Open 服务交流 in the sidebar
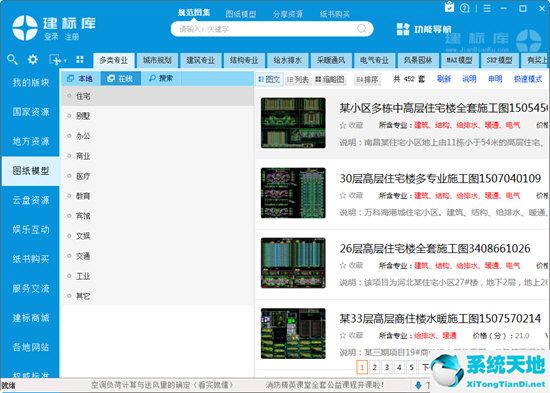The height and width of the screenshot is (393, 550). (31, 289)
